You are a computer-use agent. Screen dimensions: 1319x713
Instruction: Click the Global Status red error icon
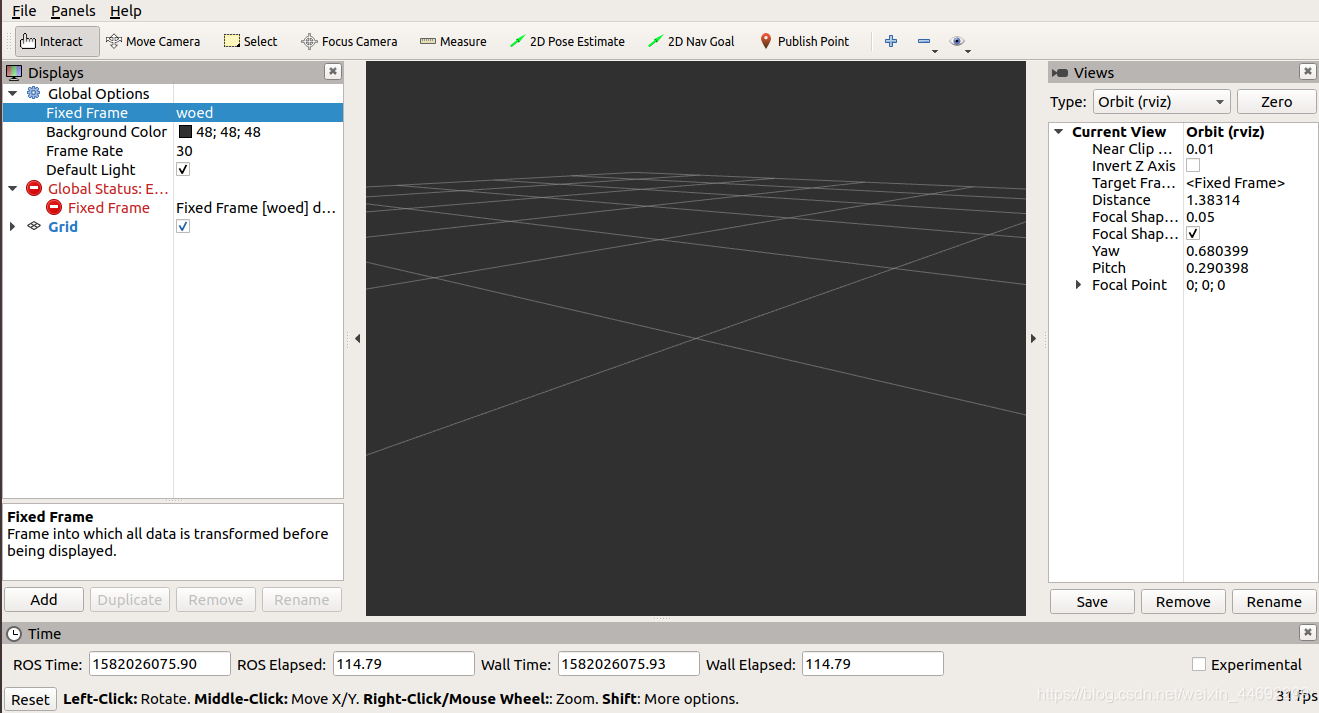coord(34,188)
